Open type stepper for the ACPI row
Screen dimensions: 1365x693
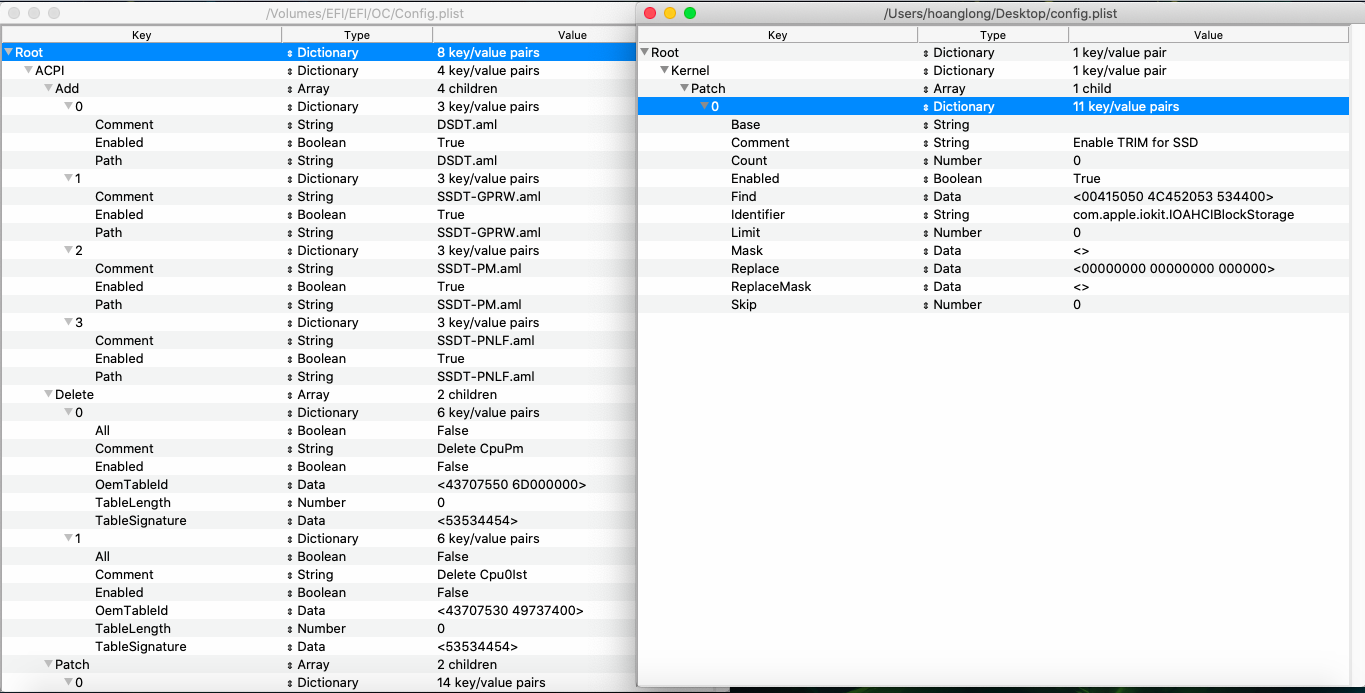(290, 71)
